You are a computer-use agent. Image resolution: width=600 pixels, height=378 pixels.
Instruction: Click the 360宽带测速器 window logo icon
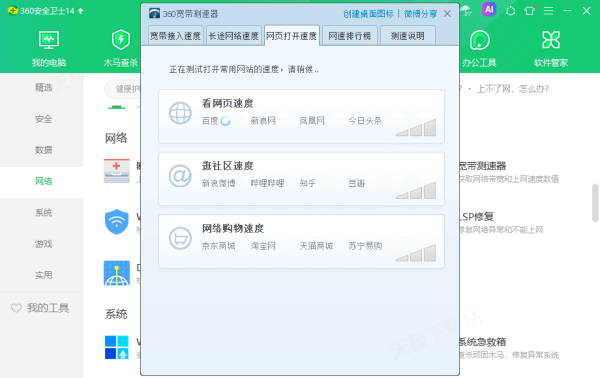click(x=154, y=13)
